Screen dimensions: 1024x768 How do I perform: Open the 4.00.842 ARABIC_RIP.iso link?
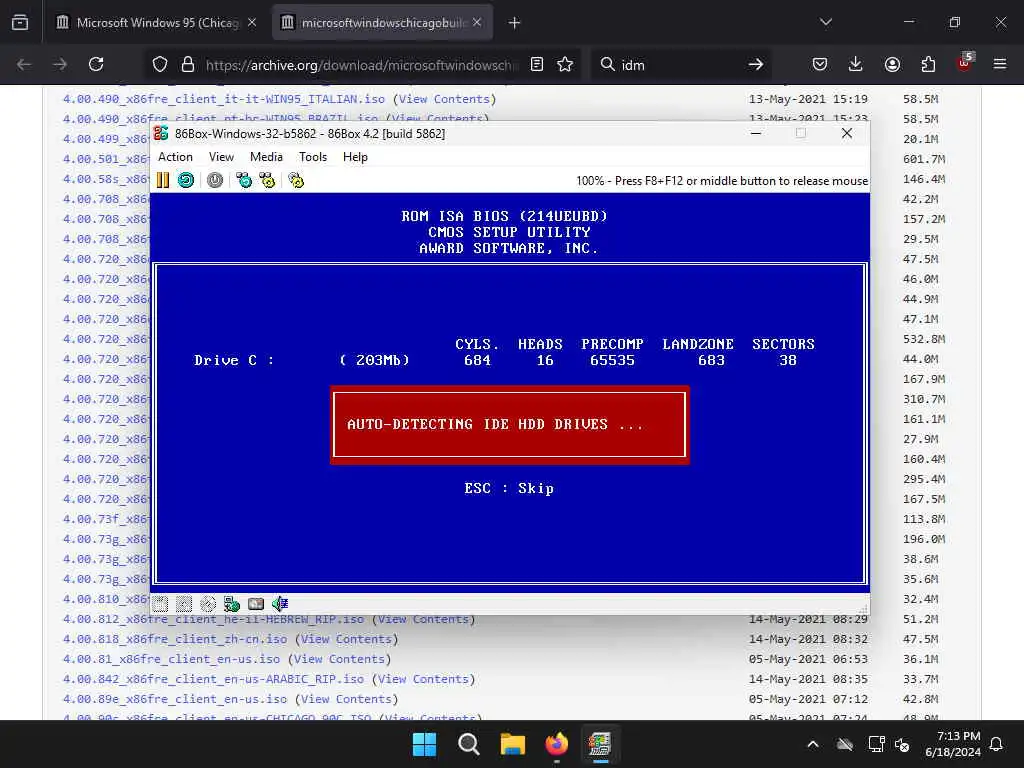click(x=213, y=679)
